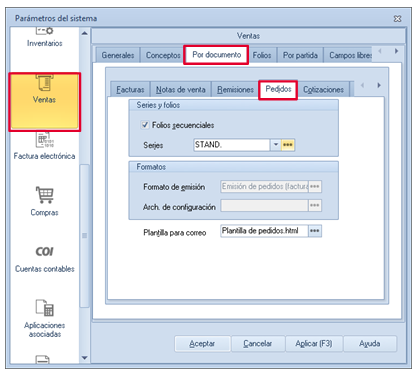The width and height of the screenshot is (418, 373).
Task: Browse for Plantilla para correo file
Action: click(315, 231)
